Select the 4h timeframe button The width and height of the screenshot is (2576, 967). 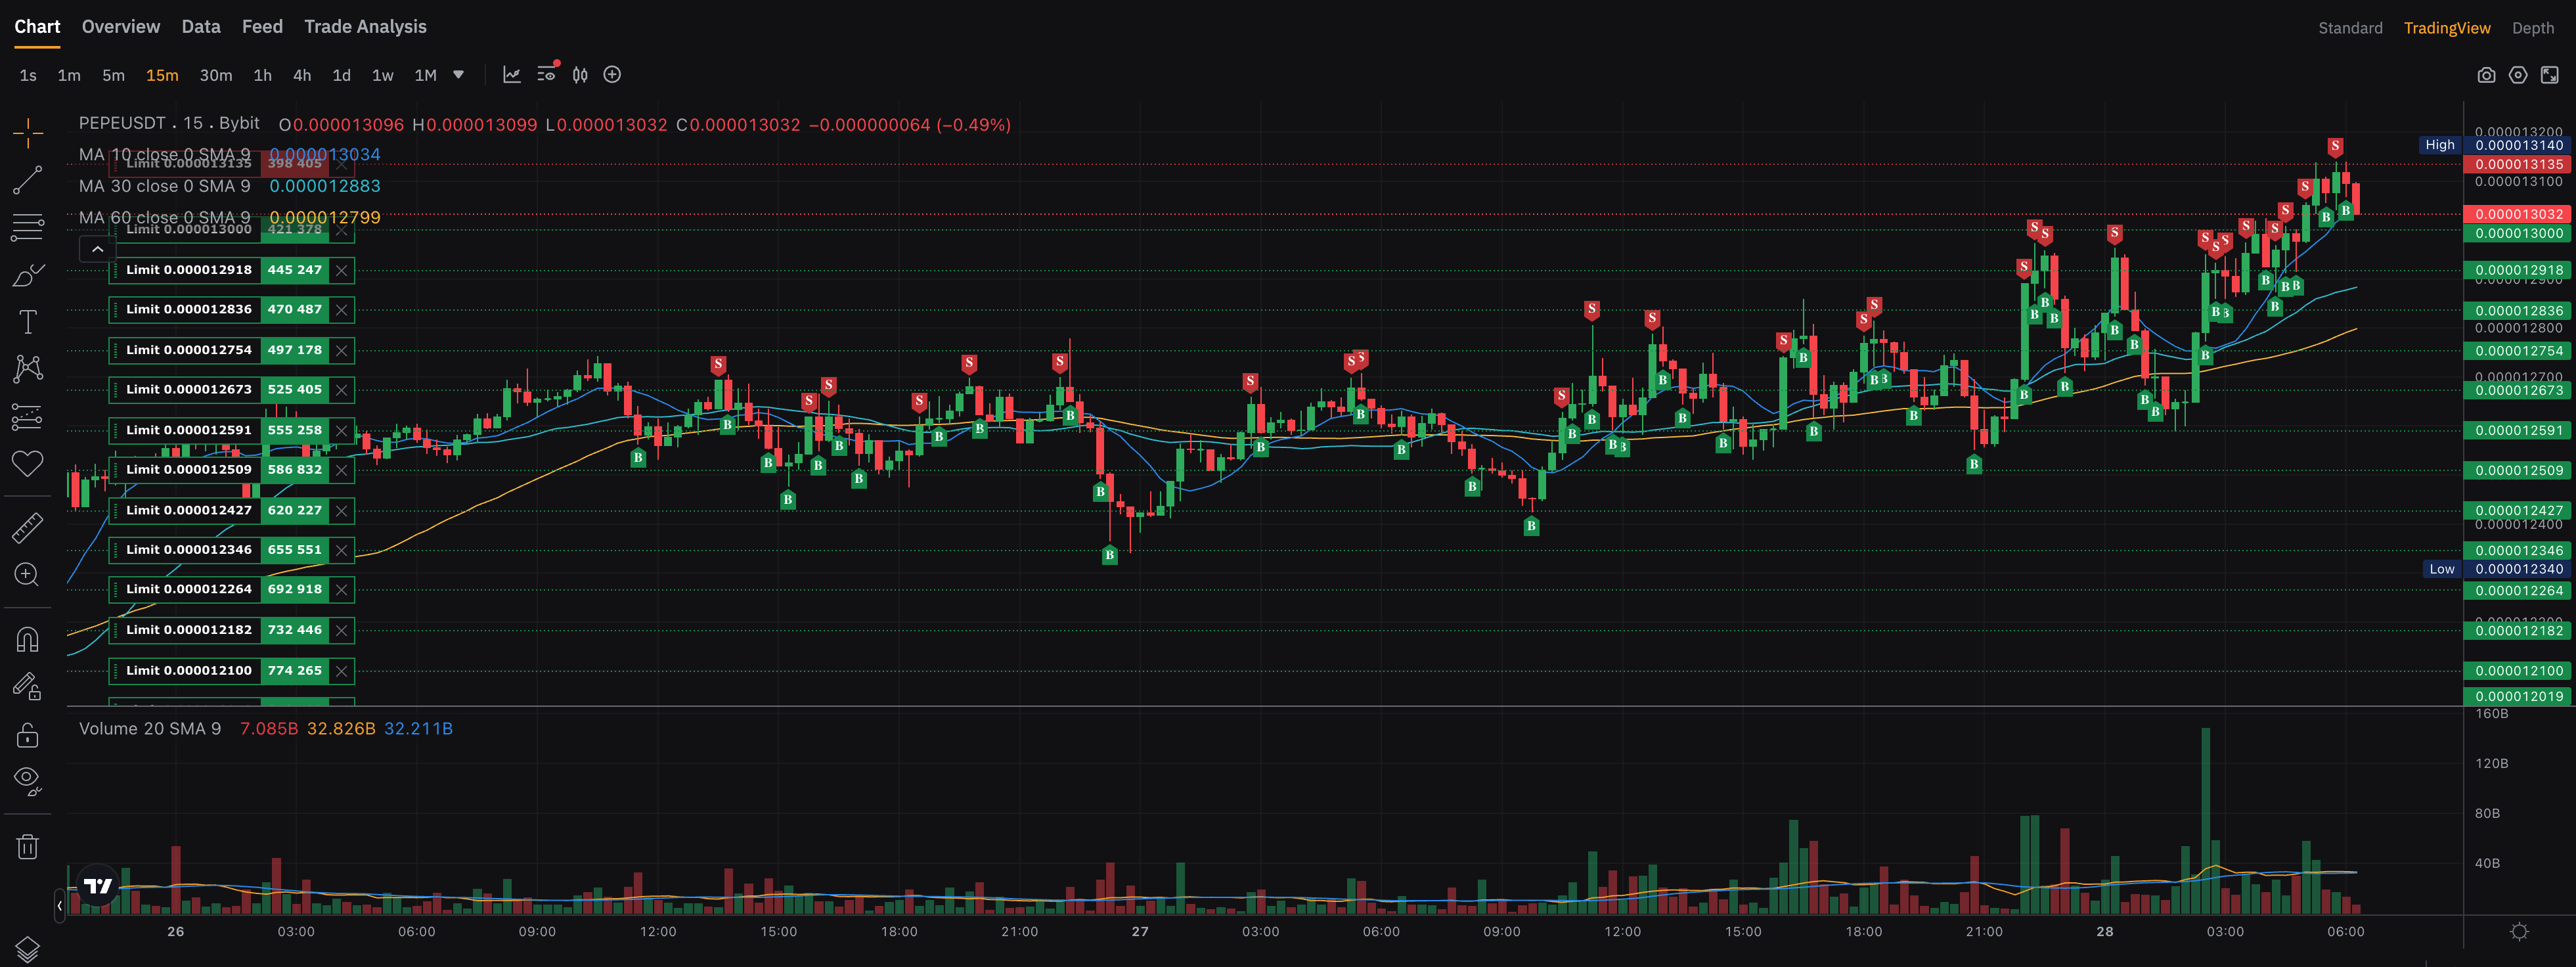301,75
